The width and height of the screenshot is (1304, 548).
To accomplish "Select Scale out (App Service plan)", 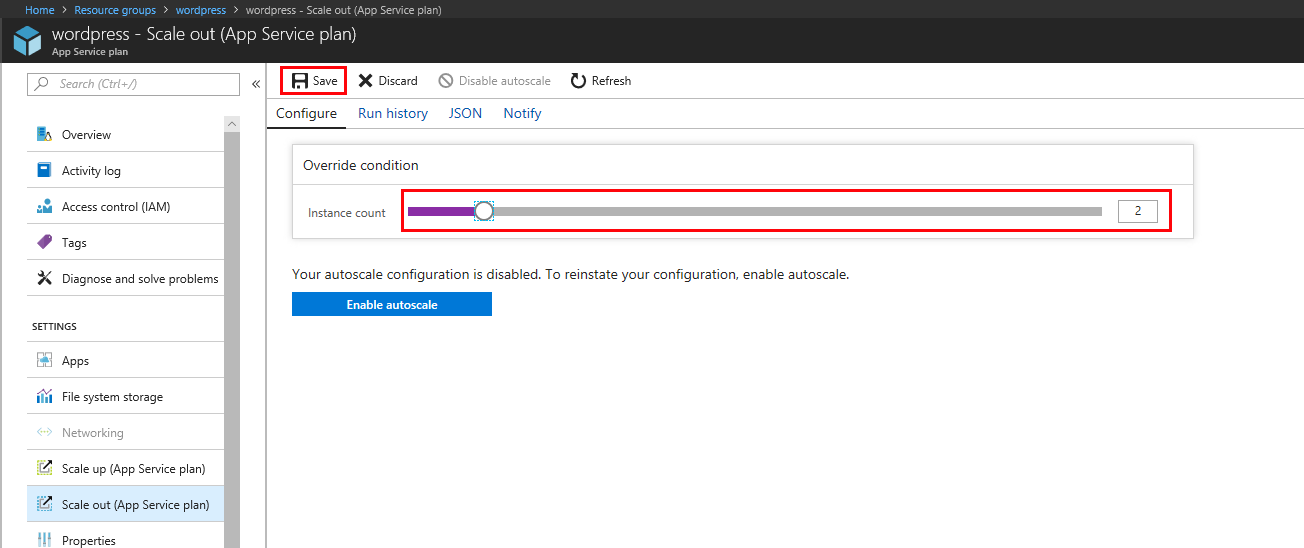I will [x=126, y=504].
